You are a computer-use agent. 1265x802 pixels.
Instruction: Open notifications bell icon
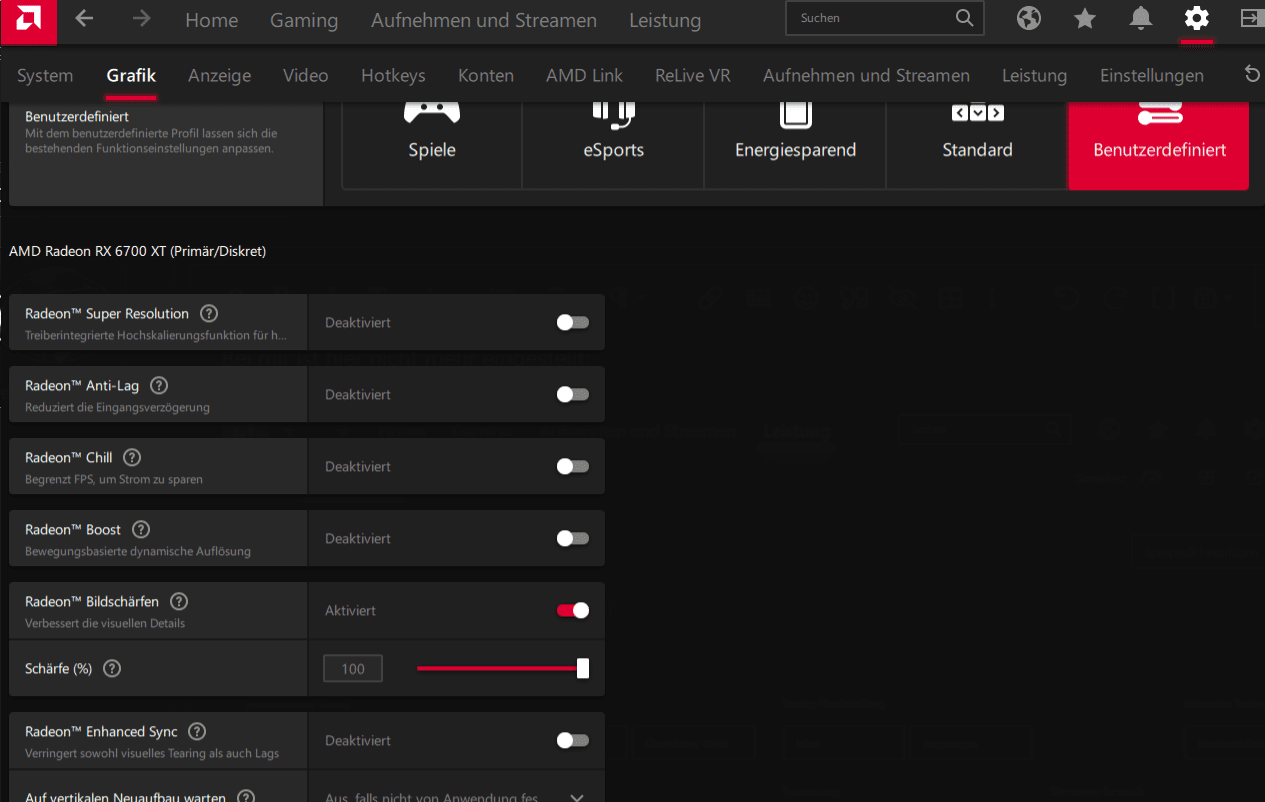tap(1141, 18)
